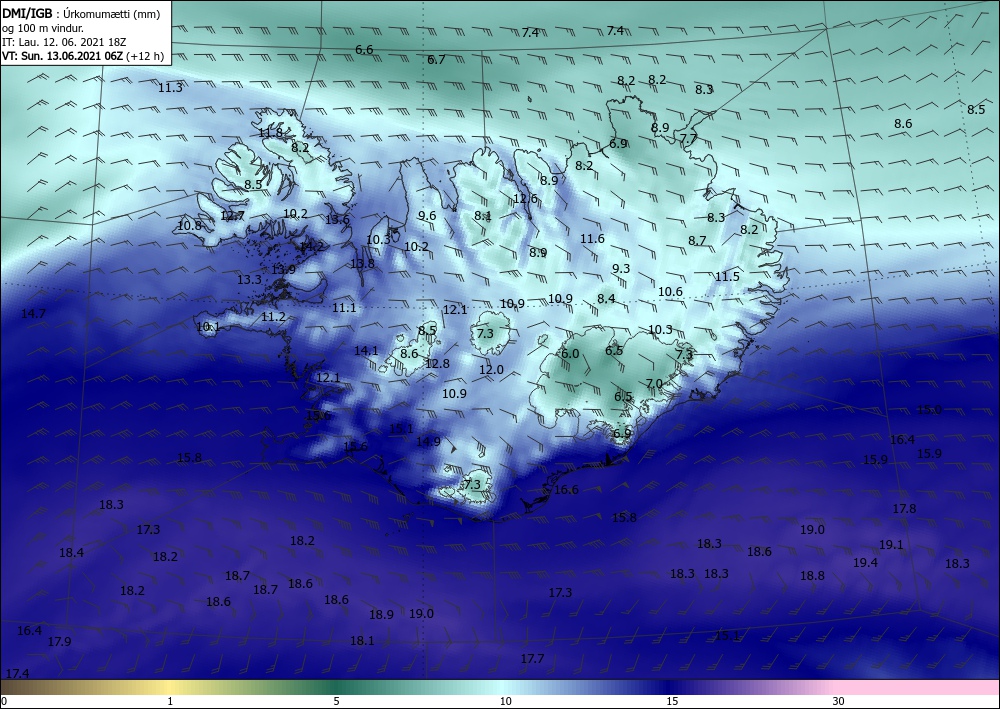The width and height of the screenshot is (1000, 709).
Task: Click the 6.6 map value
Action: point(364,50)
